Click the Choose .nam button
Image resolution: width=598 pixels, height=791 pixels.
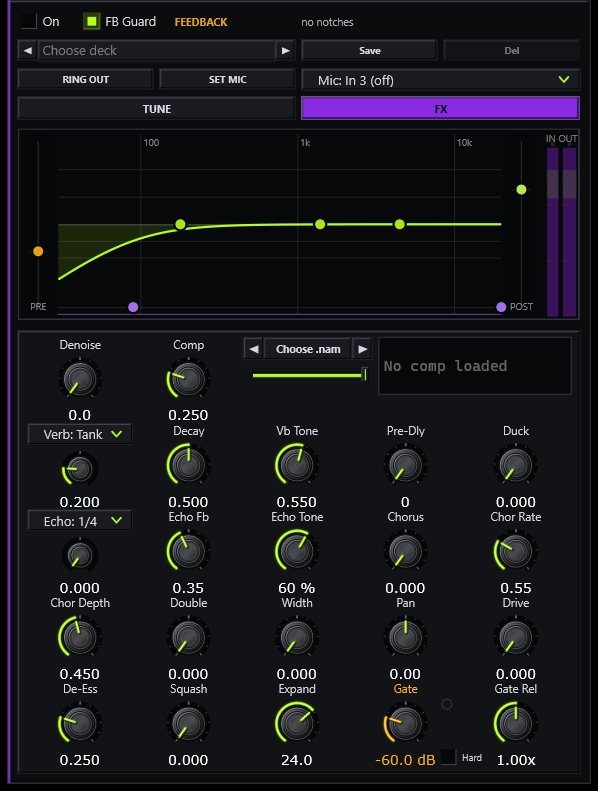pos(308,349)
